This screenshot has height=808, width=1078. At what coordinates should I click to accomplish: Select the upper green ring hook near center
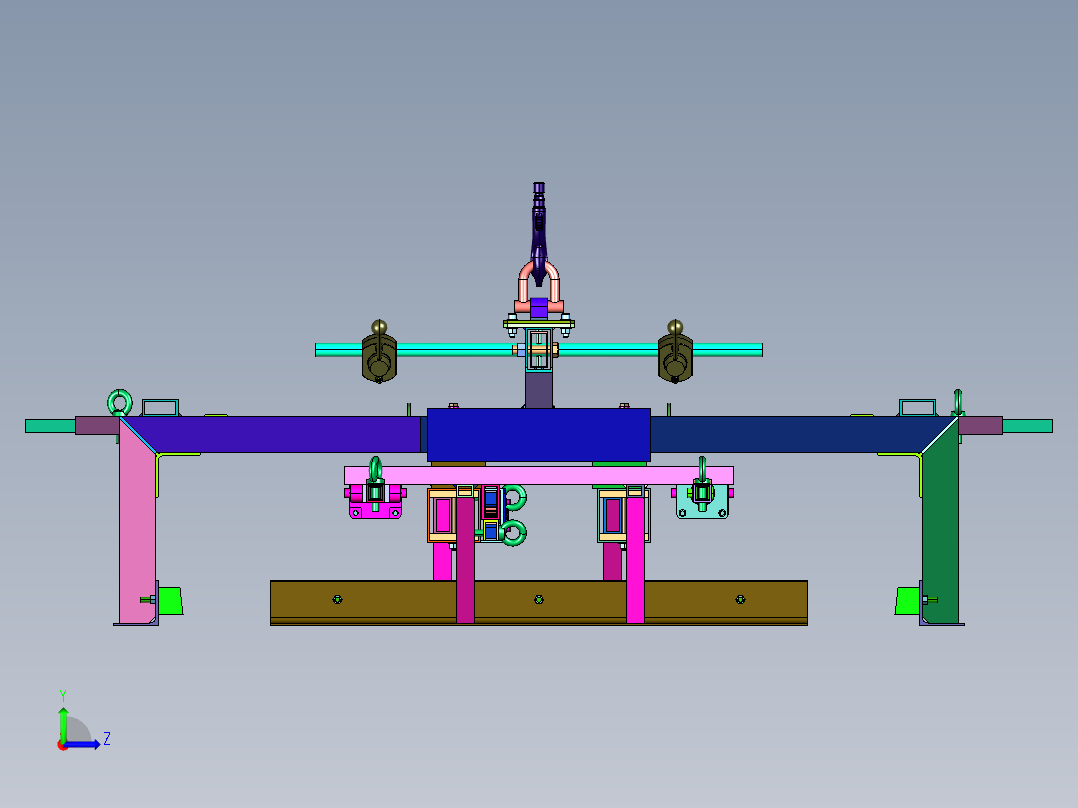(x=515, y=496)
